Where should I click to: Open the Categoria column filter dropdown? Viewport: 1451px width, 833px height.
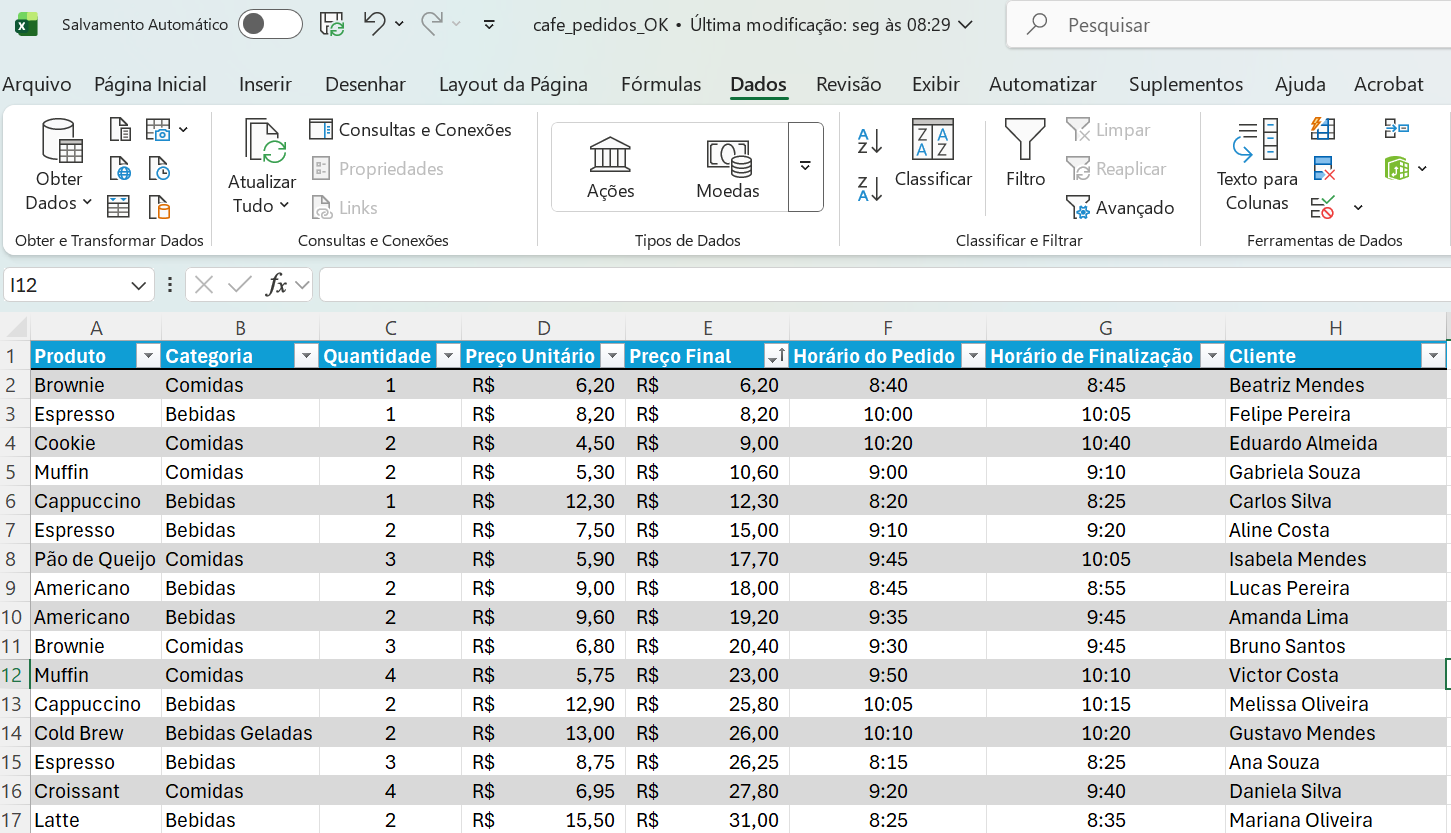306,356
